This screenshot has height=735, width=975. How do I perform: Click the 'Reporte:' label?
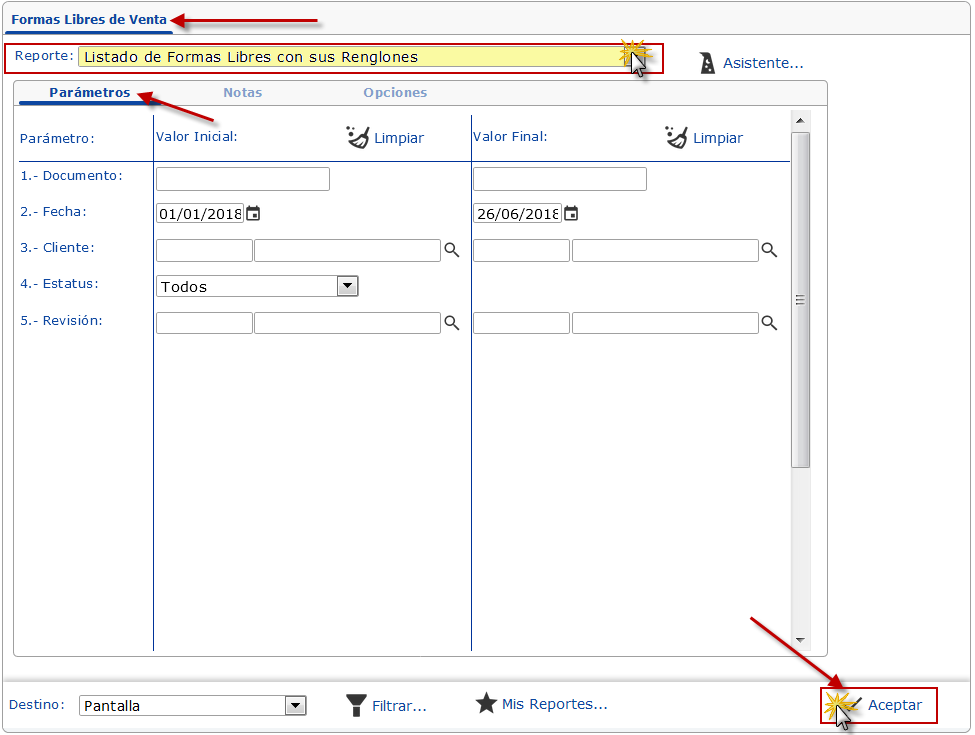pos(44,56)
